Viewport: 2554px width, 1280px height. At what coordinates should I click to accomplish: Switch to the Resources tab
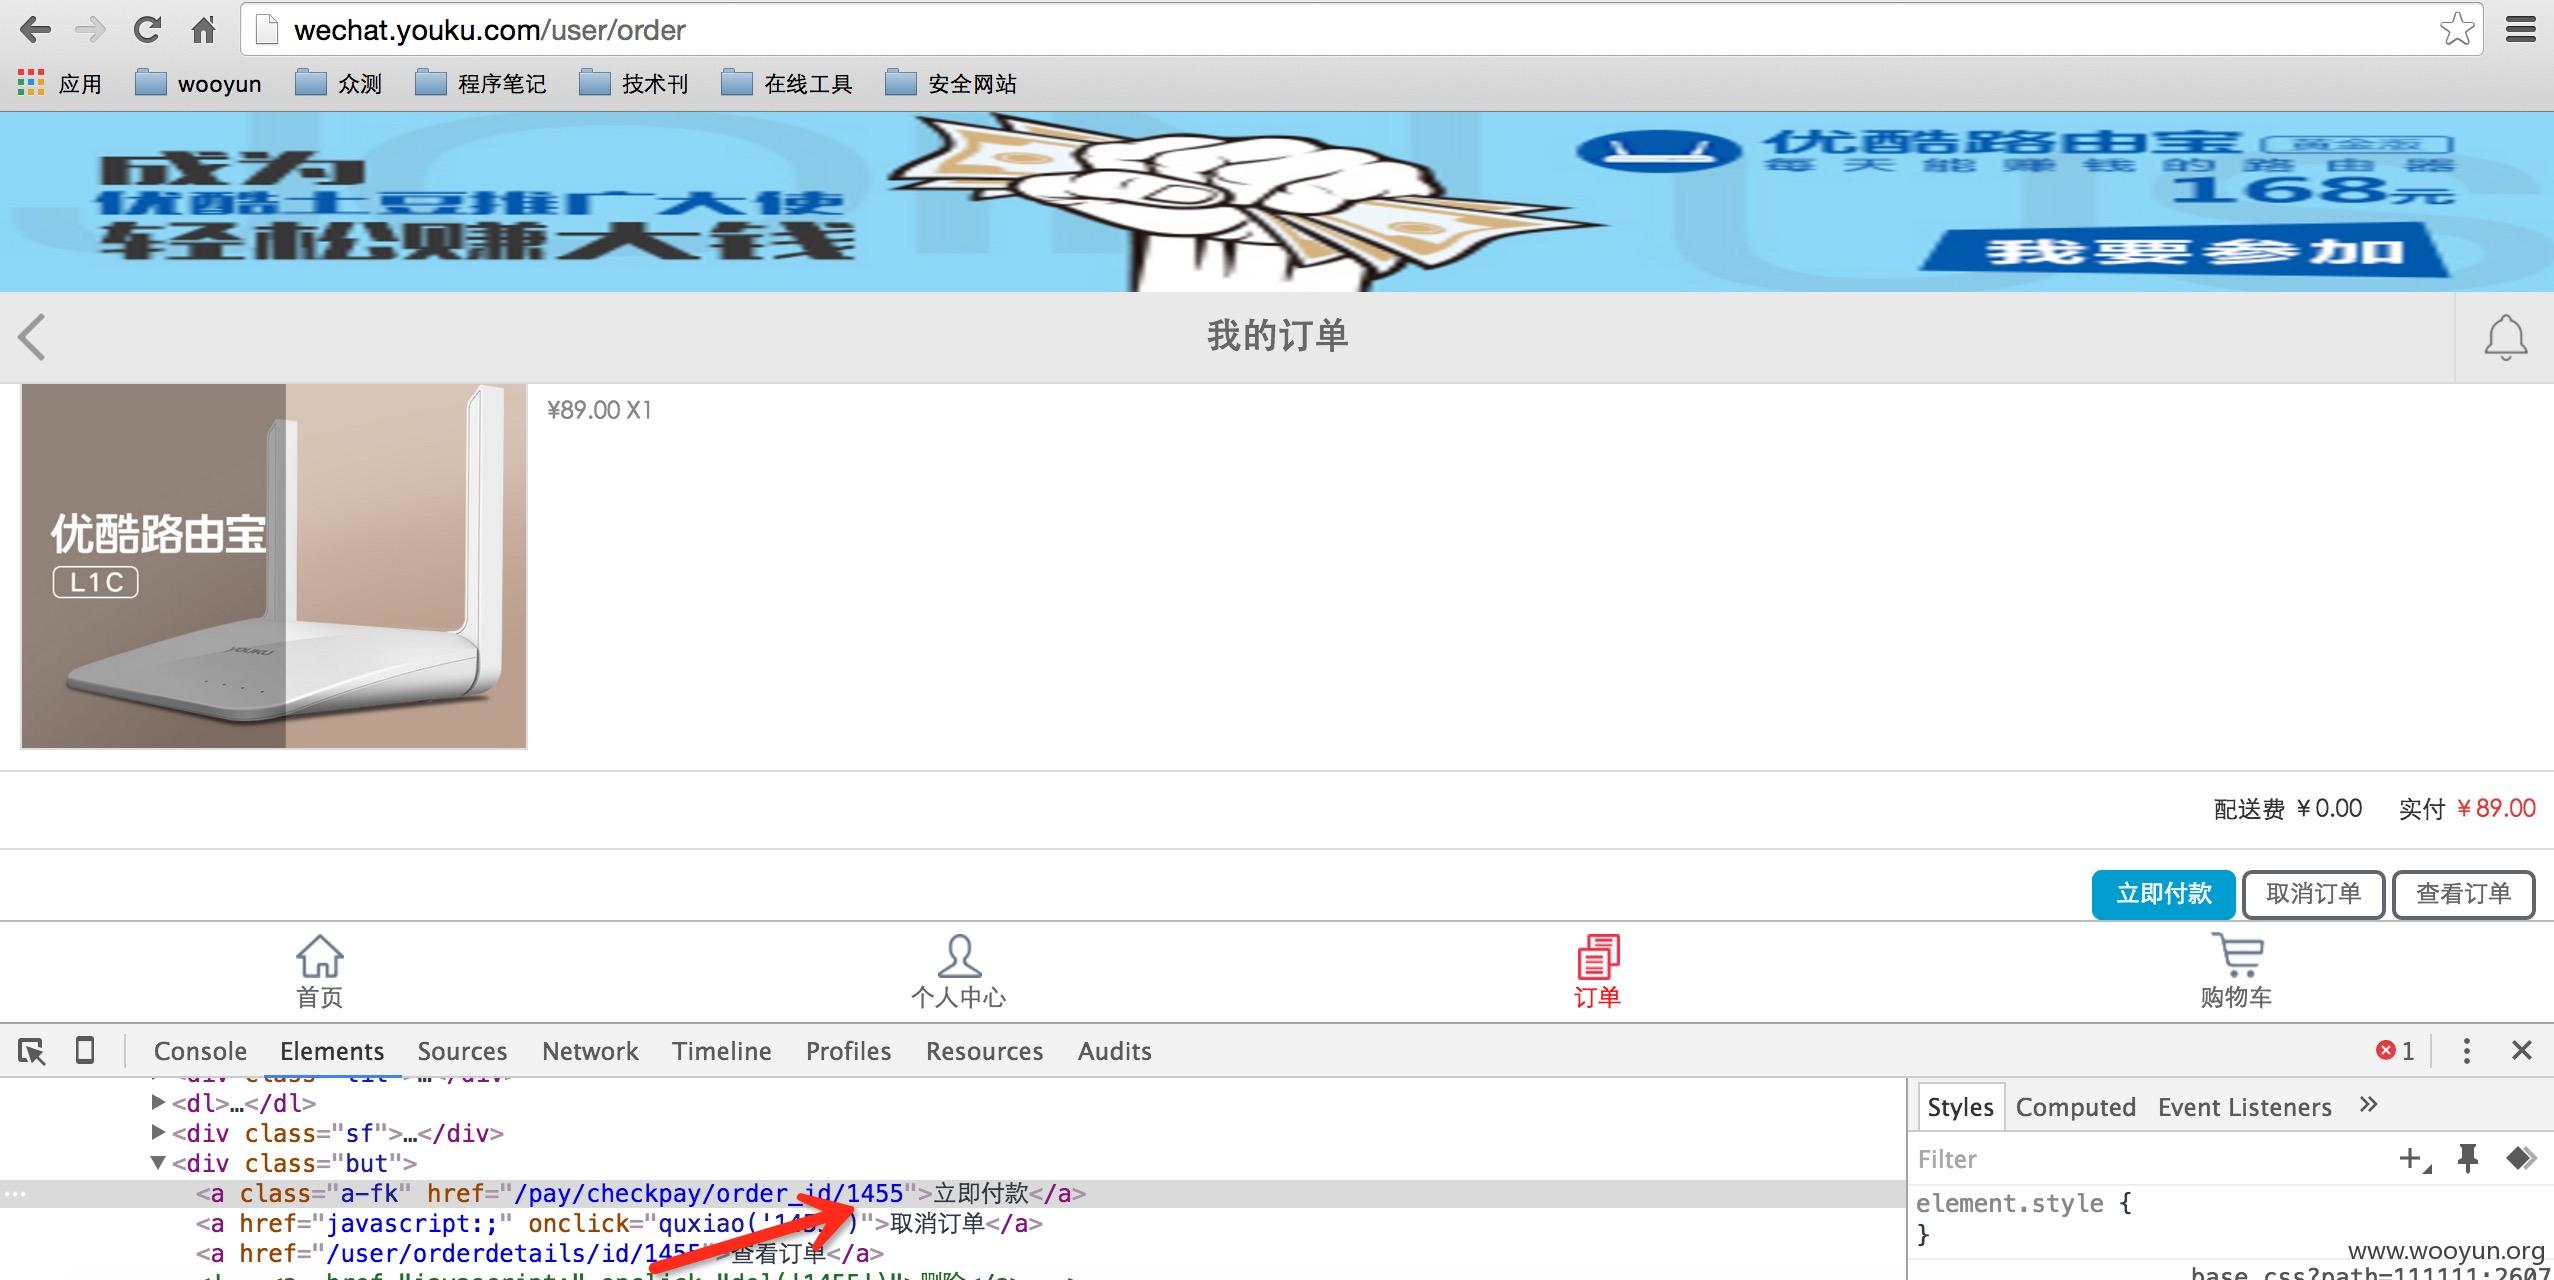click(984, 1051)
